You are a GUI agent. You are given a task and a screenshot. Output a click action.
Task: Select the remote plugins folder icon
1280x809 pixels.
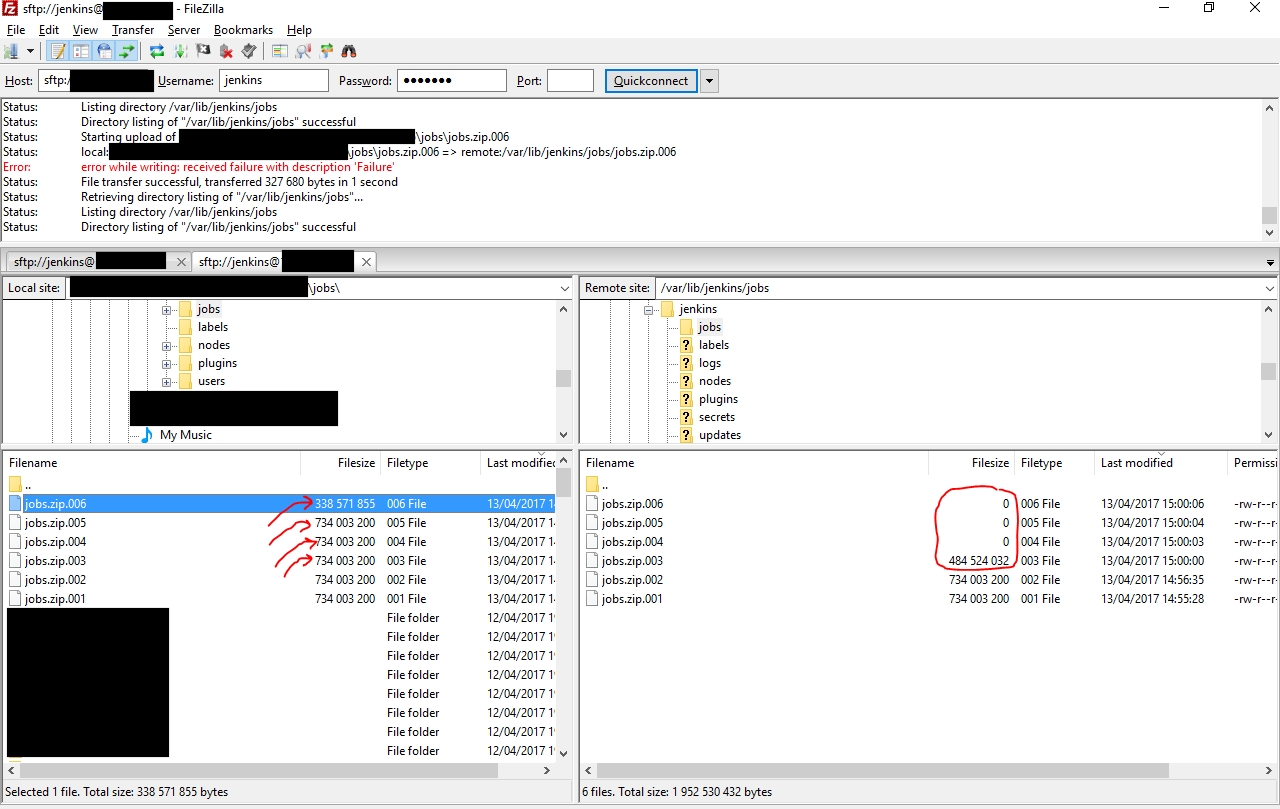pyautogui.click(x=686, y=399)
